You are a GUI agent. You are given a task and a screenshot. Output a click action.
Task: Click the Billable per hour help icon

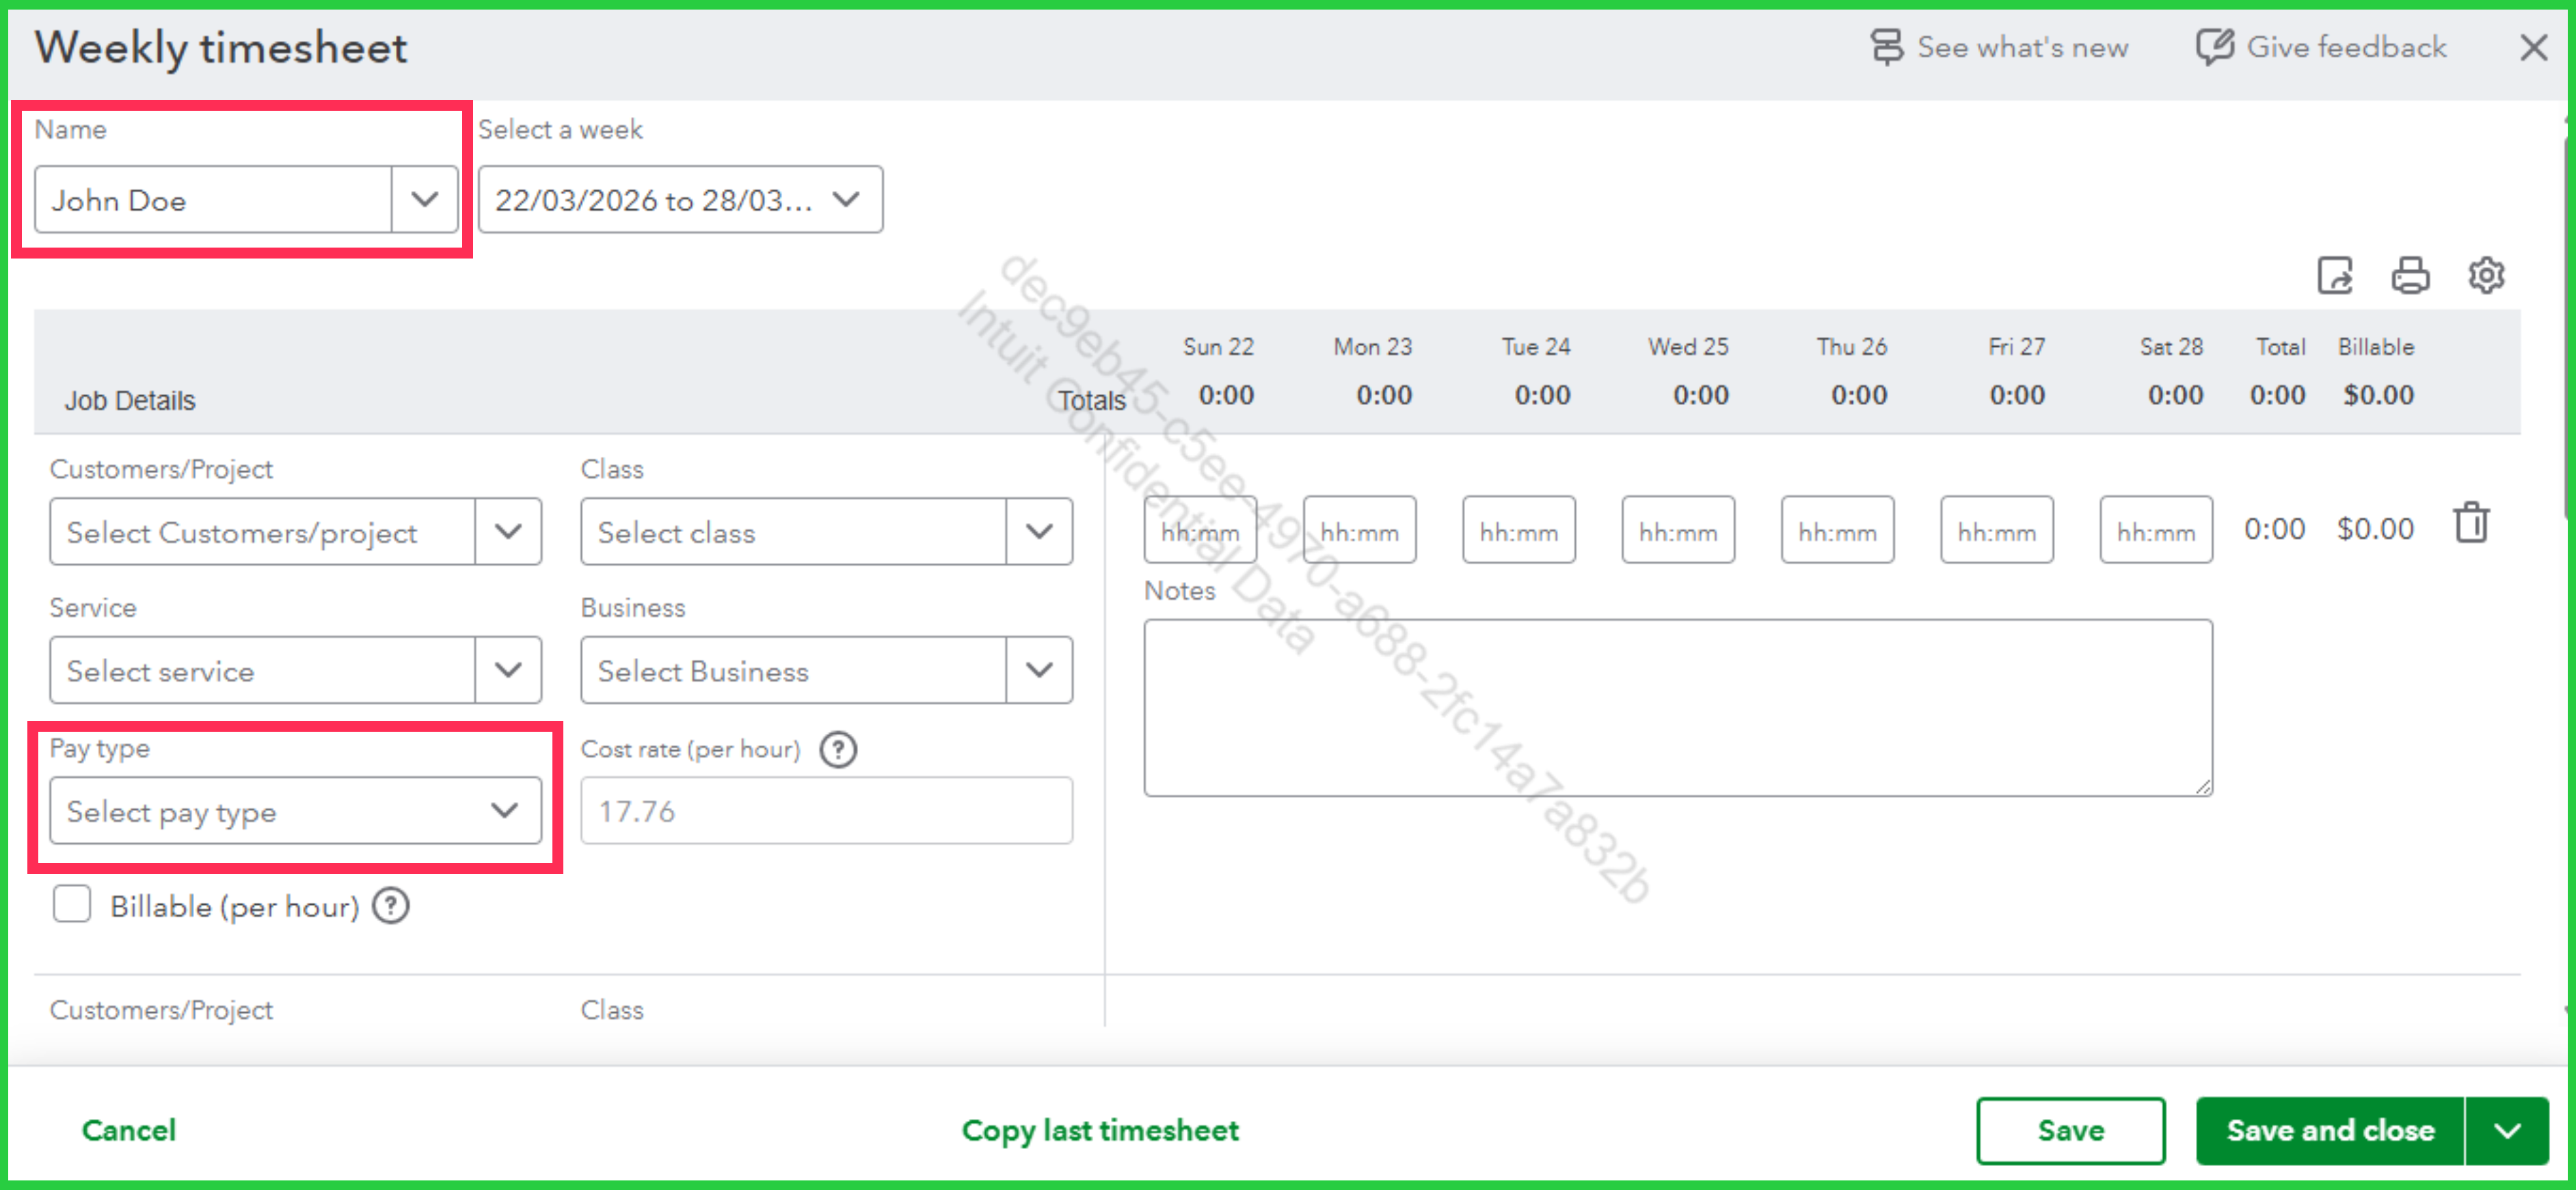(390, 906)
